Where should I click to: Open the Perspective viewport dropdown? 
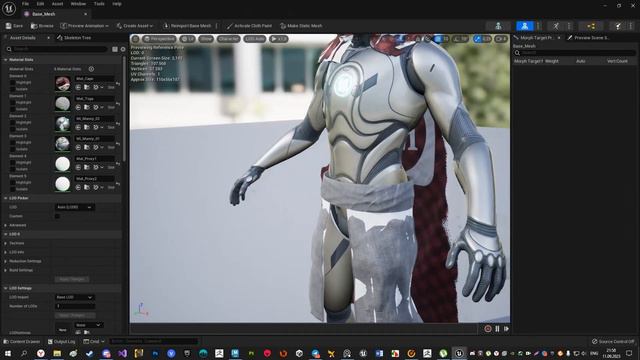click(x=159, y=39)
